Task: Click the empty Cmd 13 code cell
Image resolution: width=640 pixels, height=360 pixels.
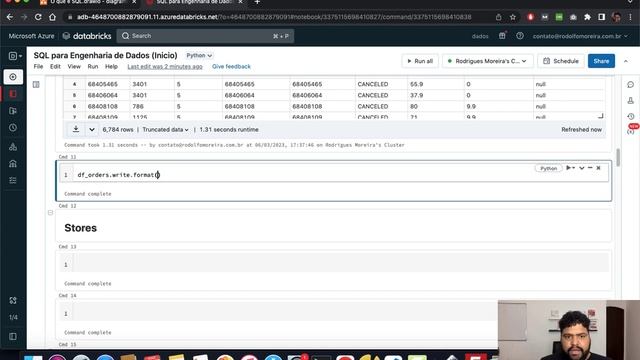Action: click(334, 262)
